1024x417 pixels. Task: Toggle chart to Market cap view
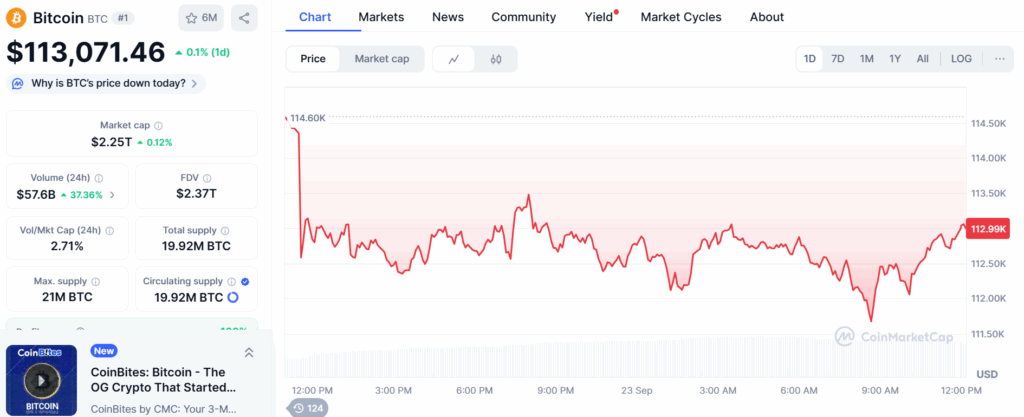click(x=381, y=59)
